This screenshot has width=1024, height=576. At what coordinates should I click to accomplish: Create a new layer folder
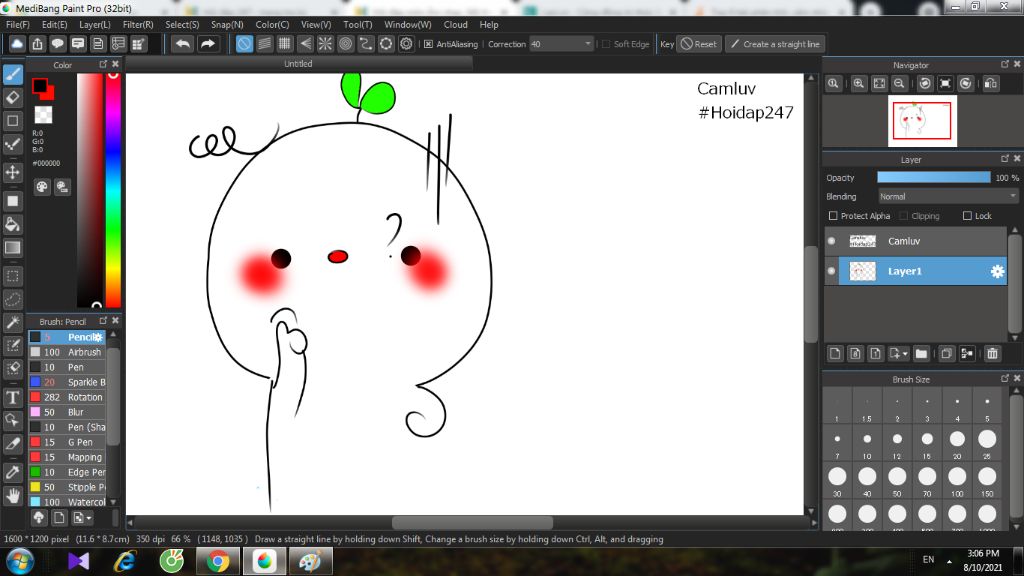click(921, 353)
